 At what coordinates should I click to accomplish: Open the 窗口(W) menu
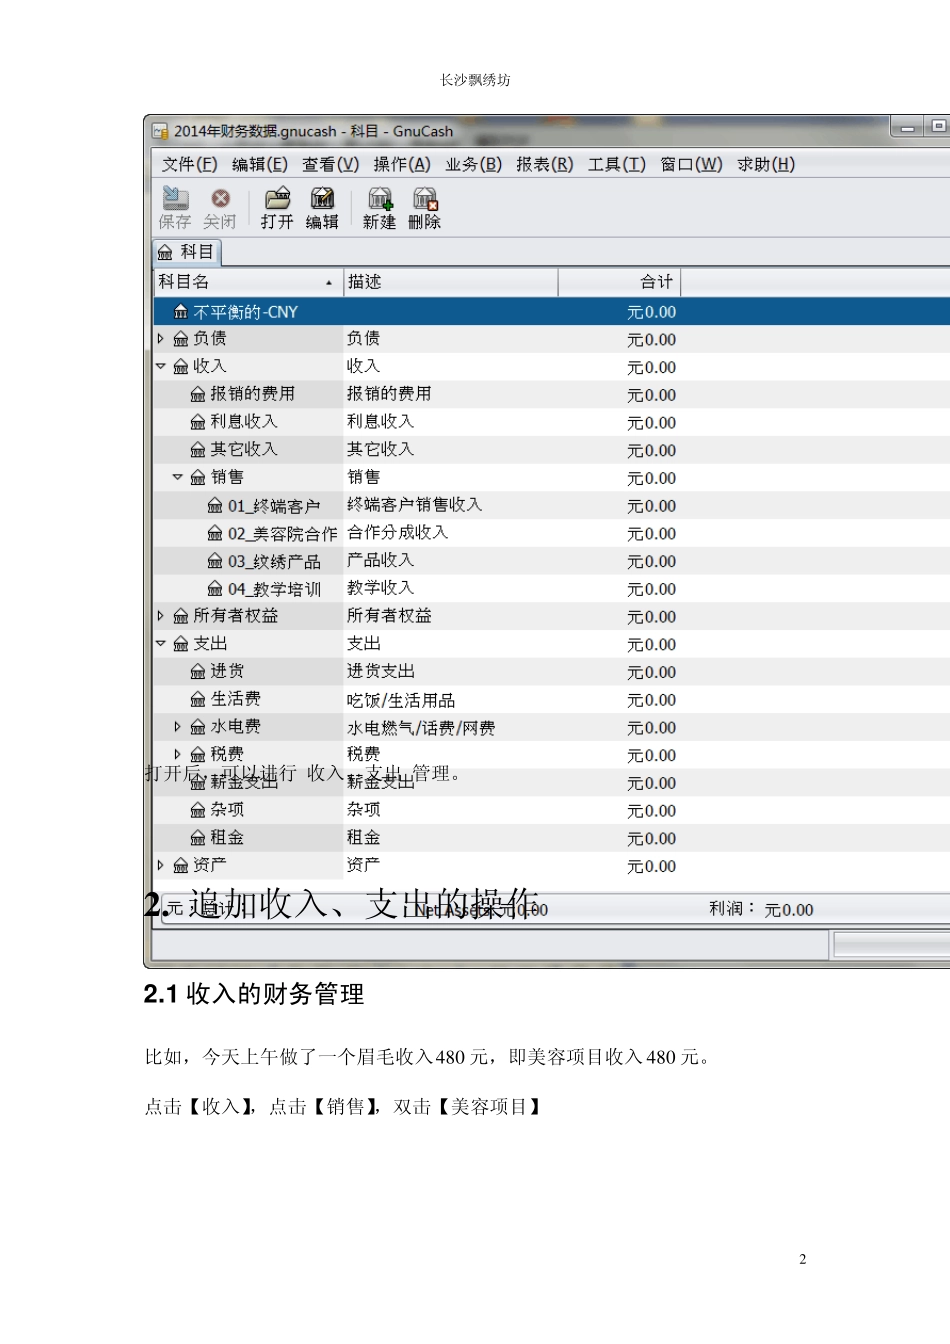click(x=691, y=164)
